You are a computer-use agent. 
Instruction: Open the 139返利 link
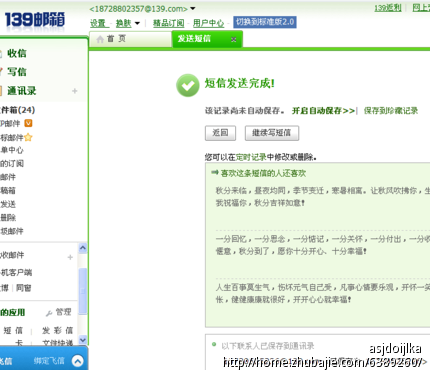click(387, 8)
